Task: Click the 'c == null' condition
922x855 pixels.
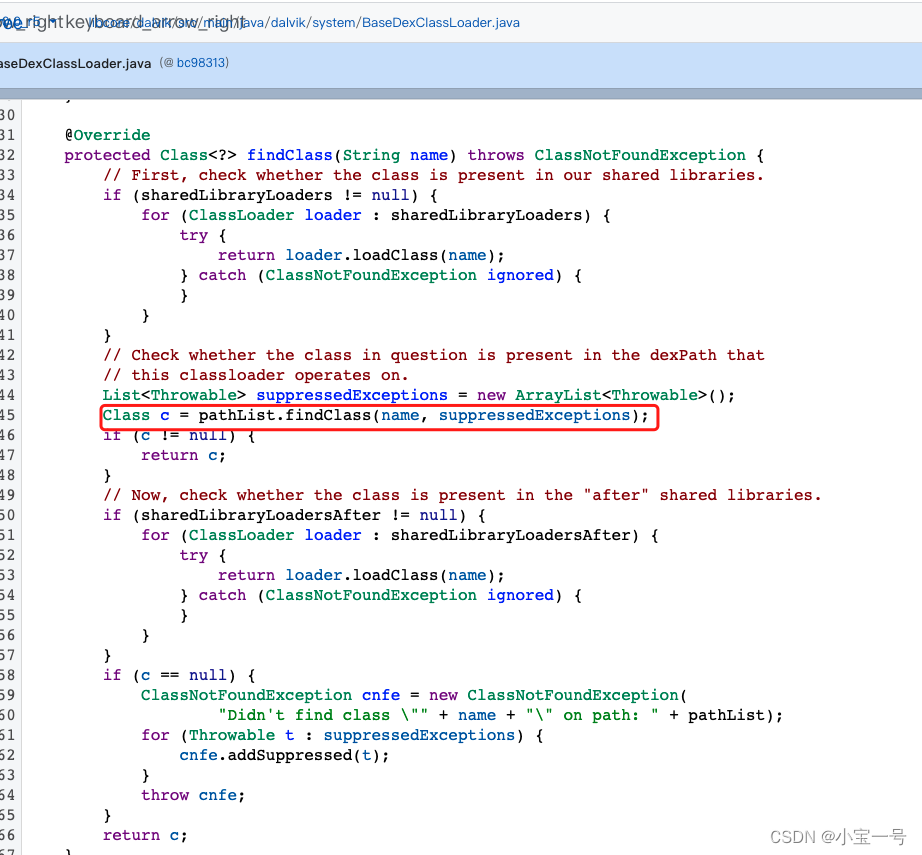Action: click(x=183, y=675)
